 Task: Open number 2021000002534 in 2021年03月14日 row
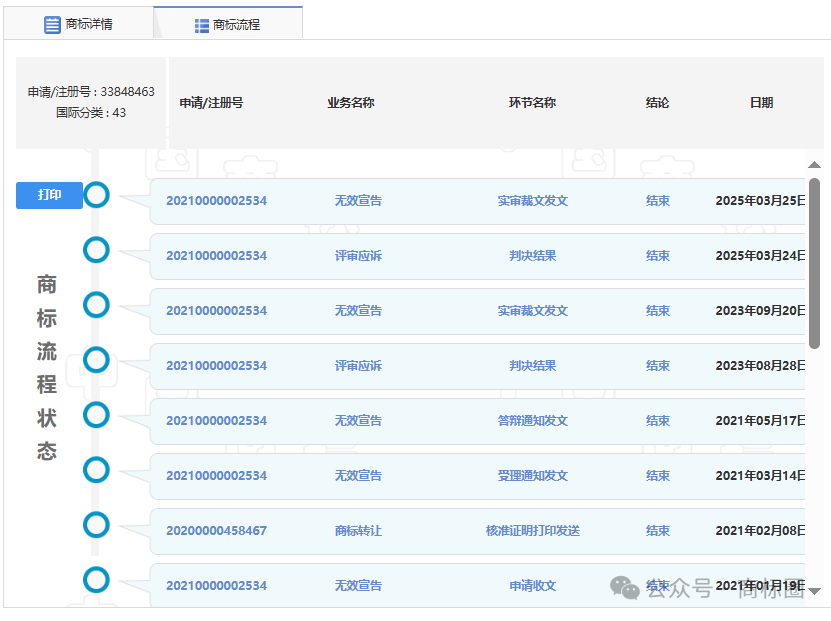pyautogui.click(x=216, y=476)
